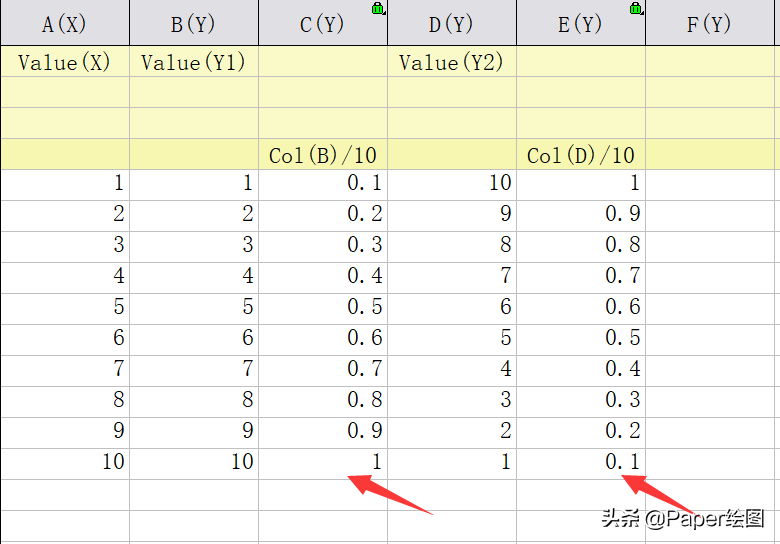Click first data row cell in column F
780x544 pixels.
point(709,185)
